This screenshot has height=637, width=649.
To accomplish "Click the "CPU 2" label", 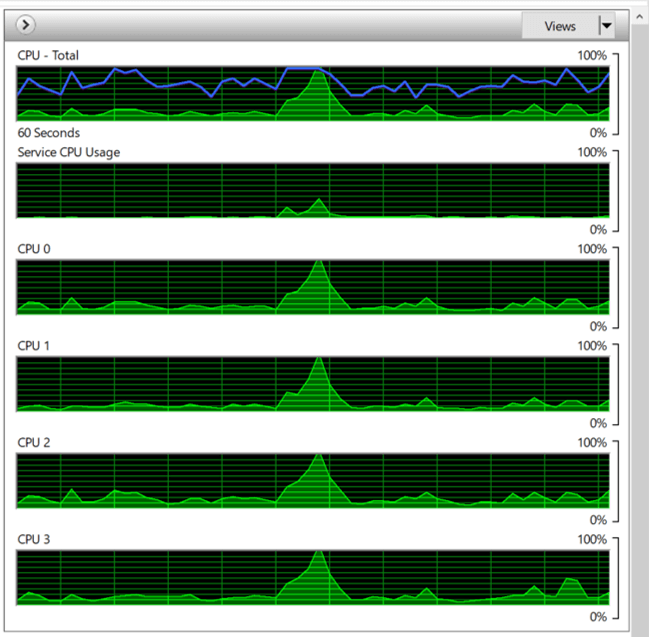I will (x=32, y=443).
